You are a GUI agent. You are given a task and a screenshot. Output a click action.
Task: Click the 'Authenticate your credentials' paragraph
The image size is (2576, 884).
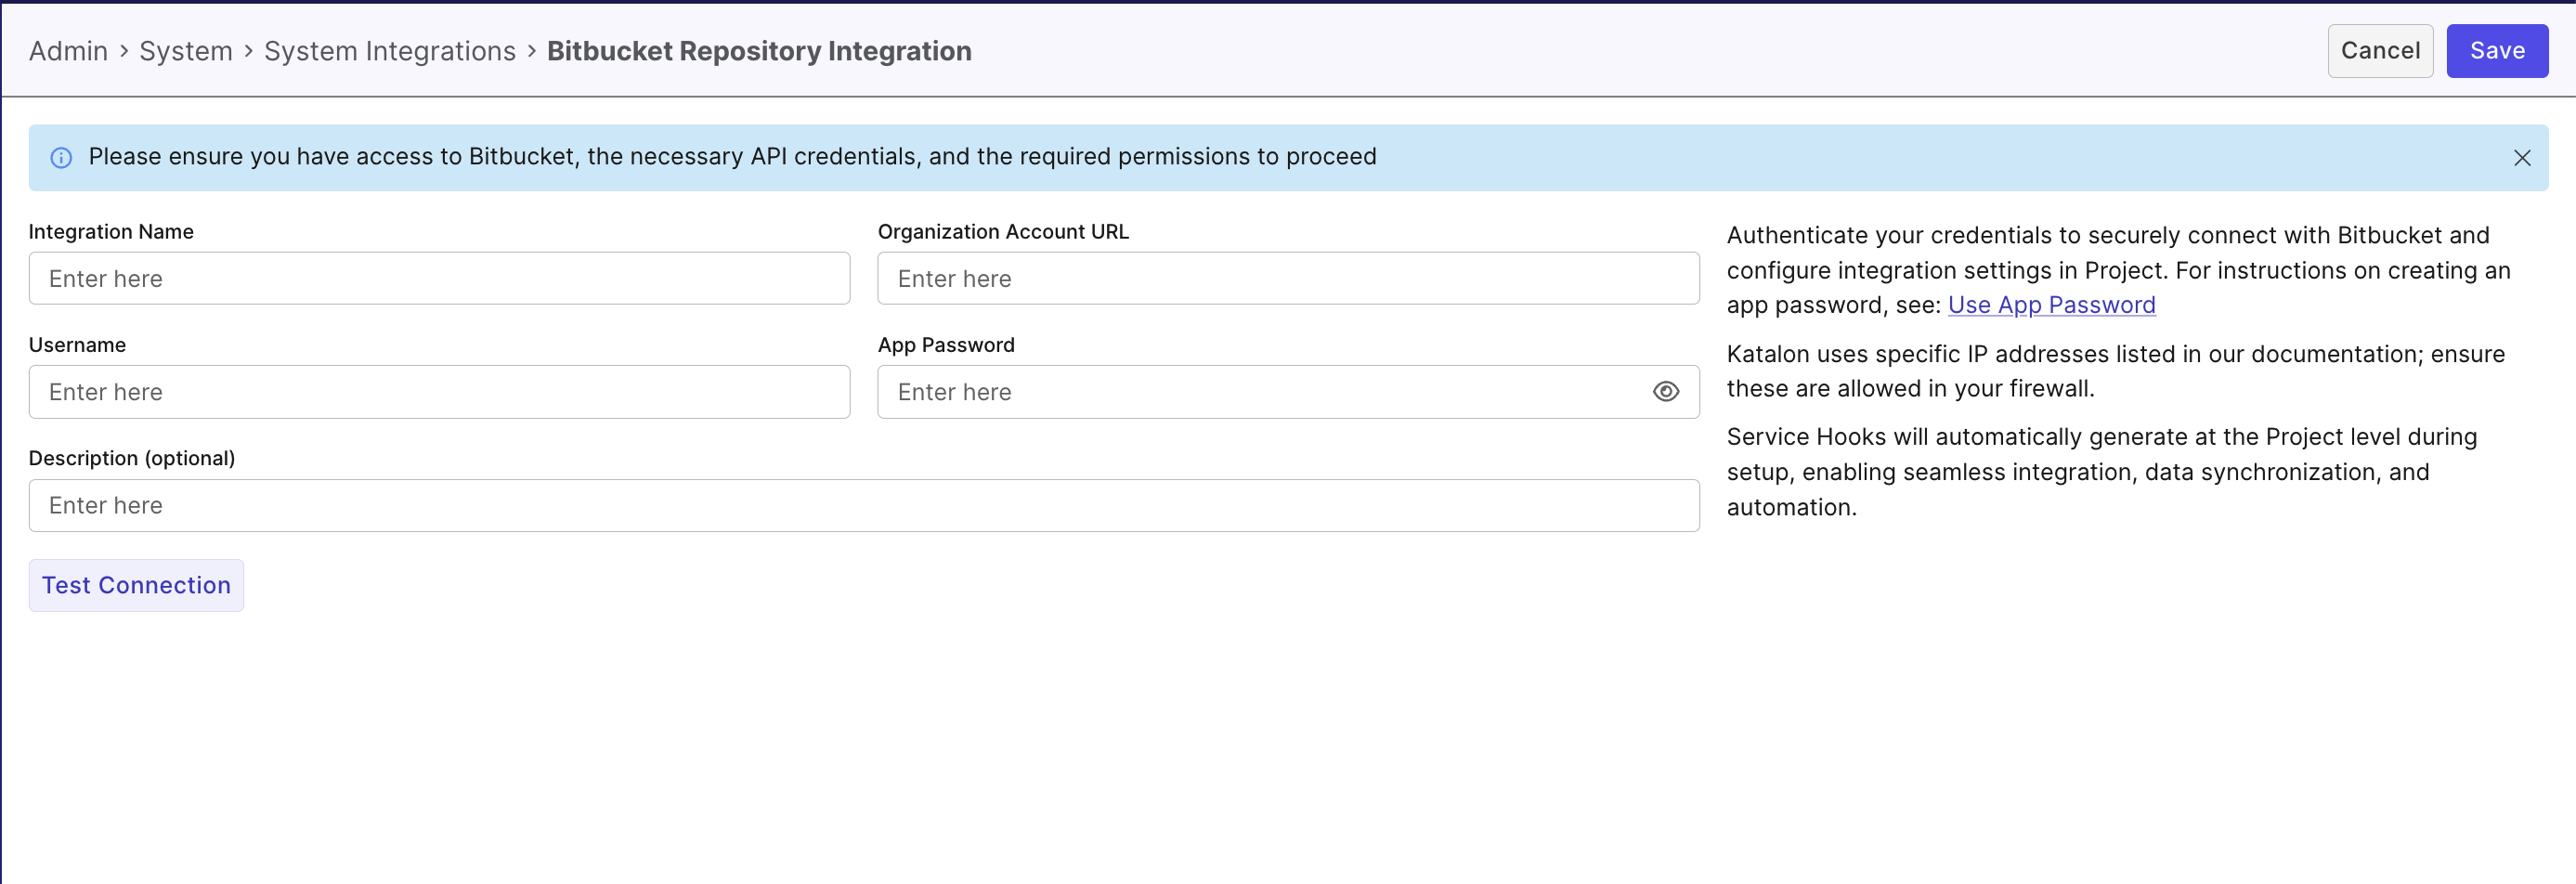click(2118, 270)
